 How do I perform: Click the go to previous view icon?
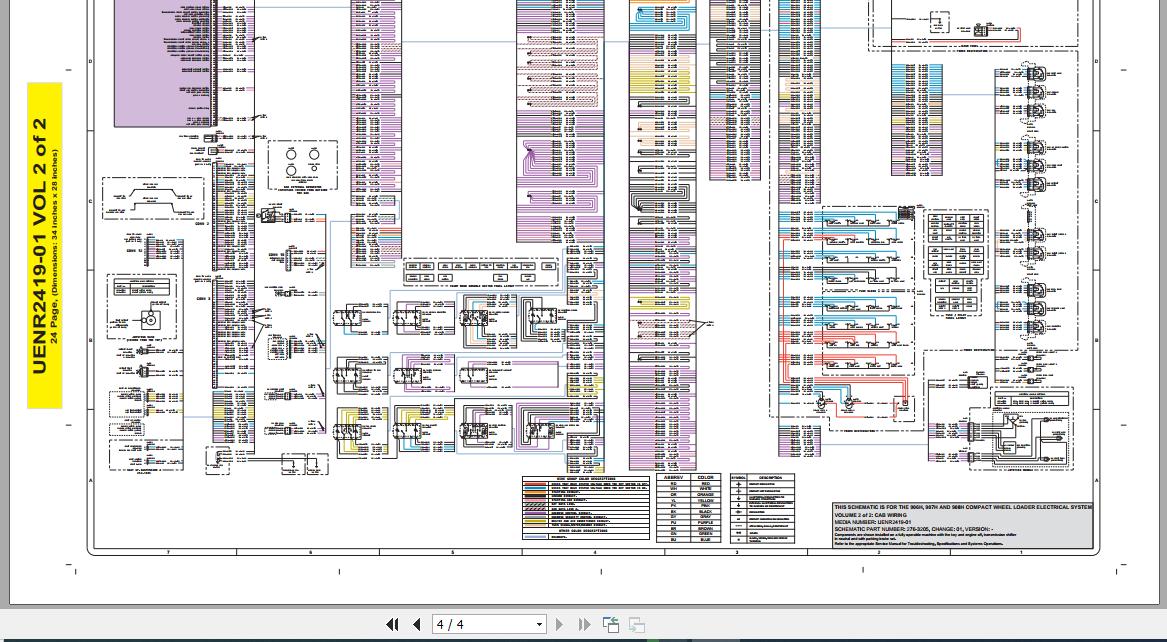click(x=611, y=625)
